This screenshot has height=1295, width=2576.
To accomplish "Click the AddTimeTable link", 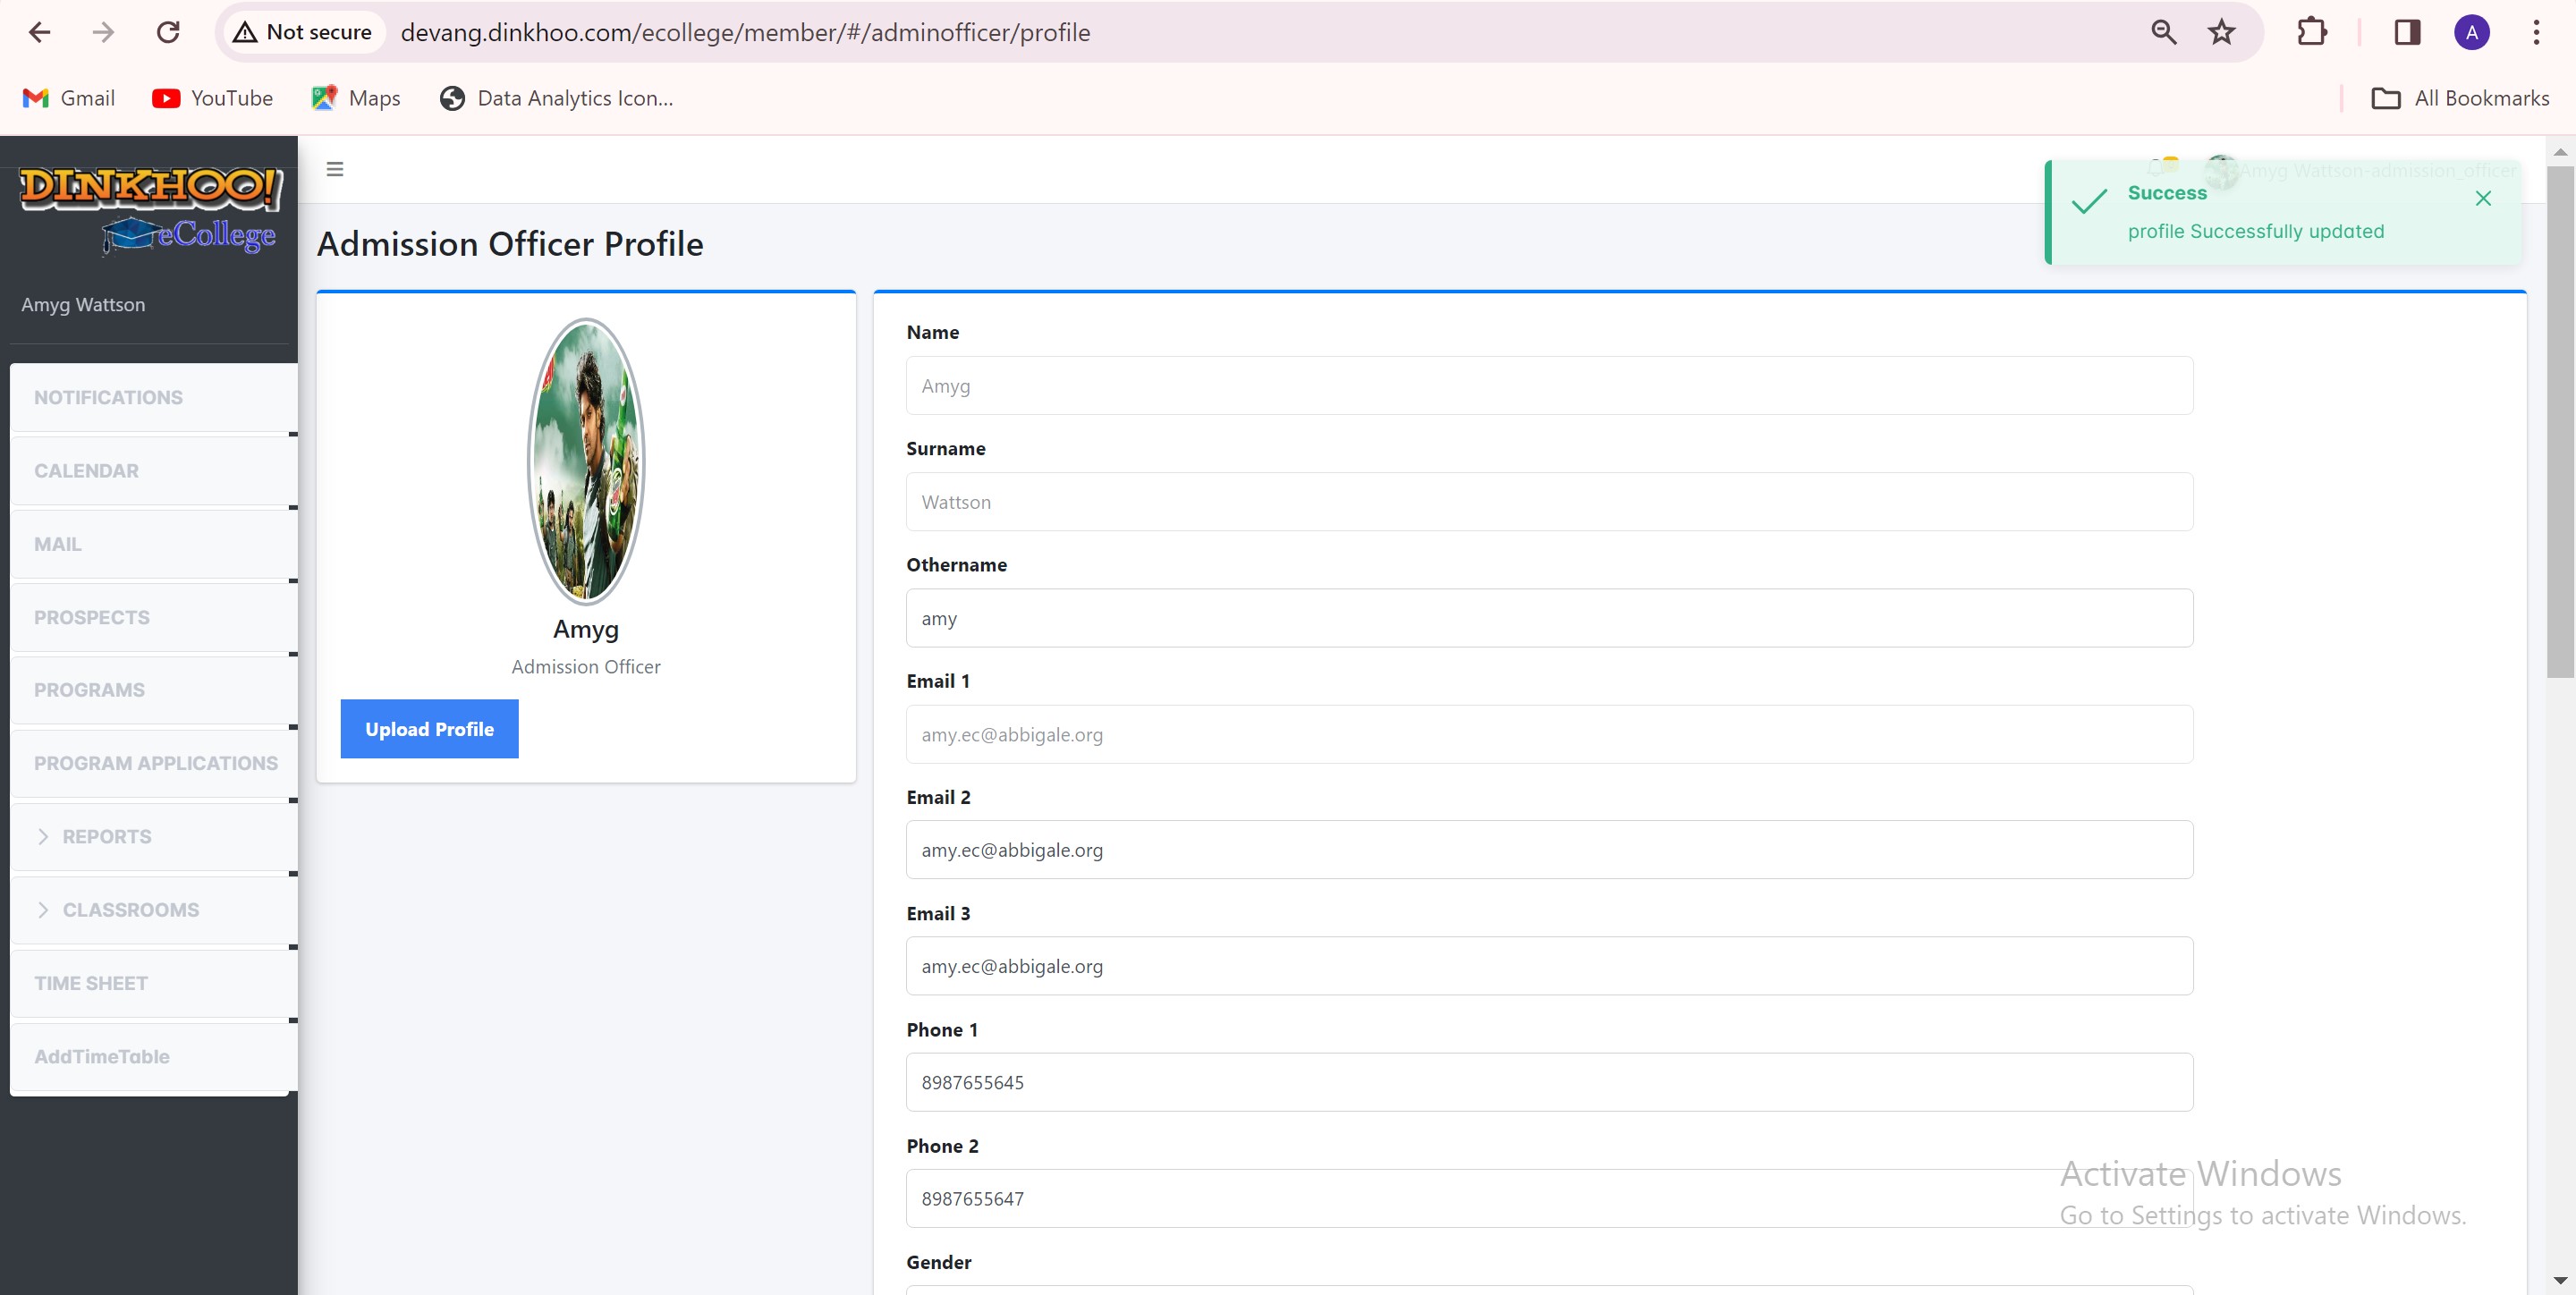I will click(x=101, y=1055).
